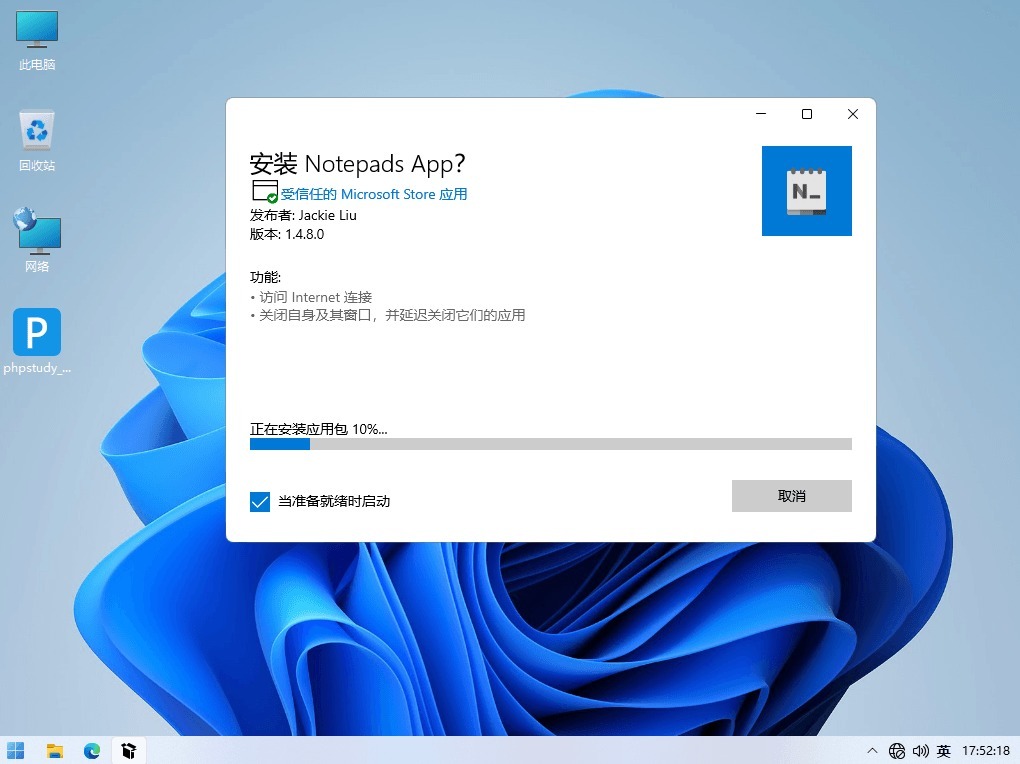The width and height of the screenshot is (1020, 764).
Task: Uncheck 当准备就绪时启动 checkbox
Action: tap(260, 501)
